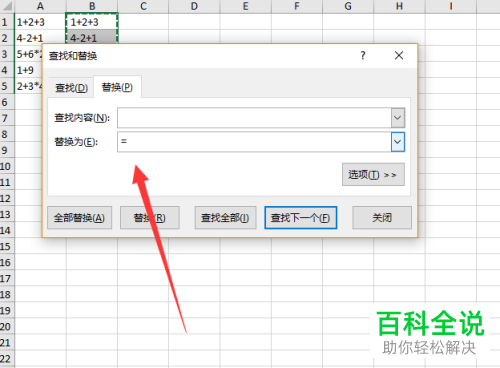
Task: Switch to the 查找(D) tab
Action: [71, 88]
